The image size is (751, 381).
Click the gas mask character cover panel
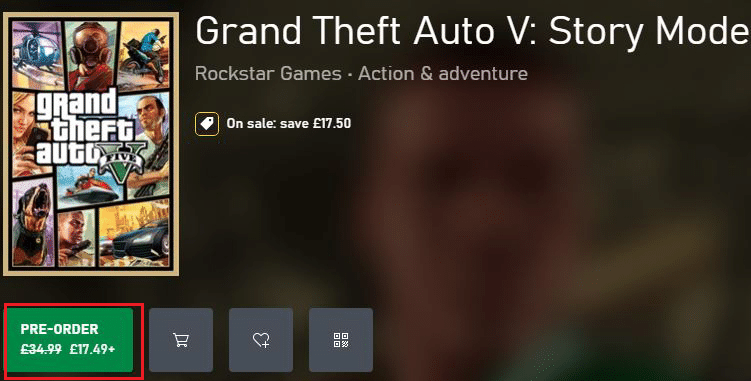[x=91, y=55]
